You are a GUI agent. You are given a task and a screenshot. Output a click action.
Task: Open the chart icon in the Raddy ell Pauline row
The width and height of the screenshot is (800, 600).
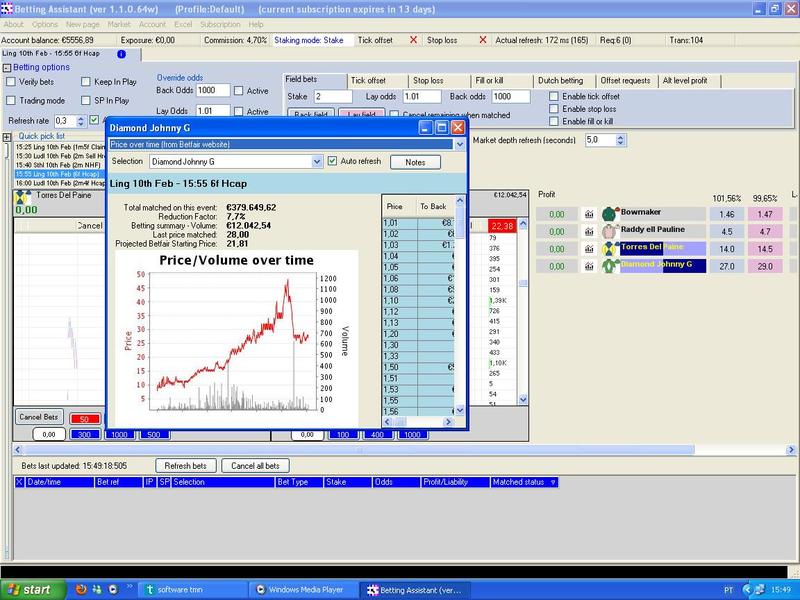[x=589, y=232]
